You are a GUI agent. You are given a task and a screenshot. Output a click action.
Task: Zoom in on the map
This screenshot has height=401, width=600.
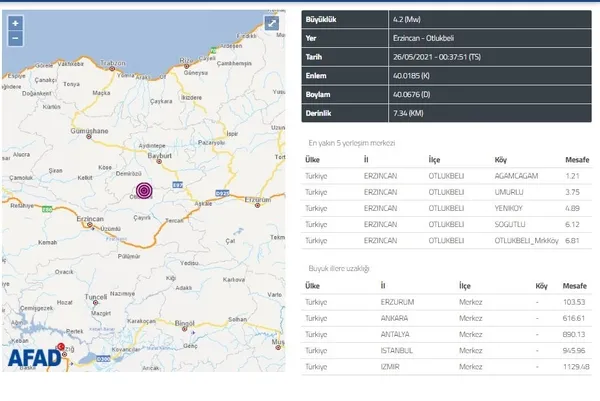click(15, 23)
